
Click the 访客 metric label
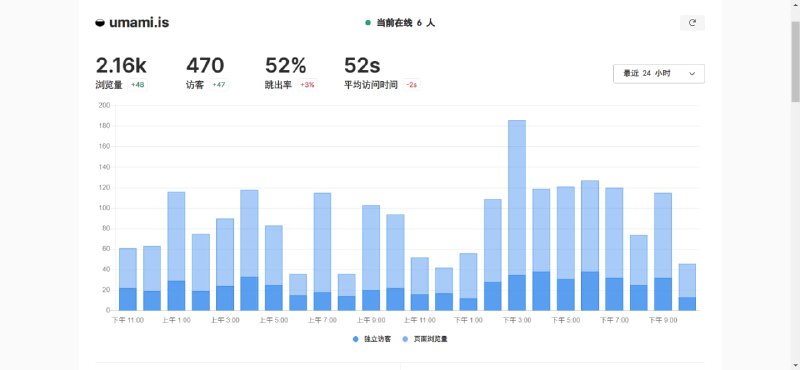[195, 85]
